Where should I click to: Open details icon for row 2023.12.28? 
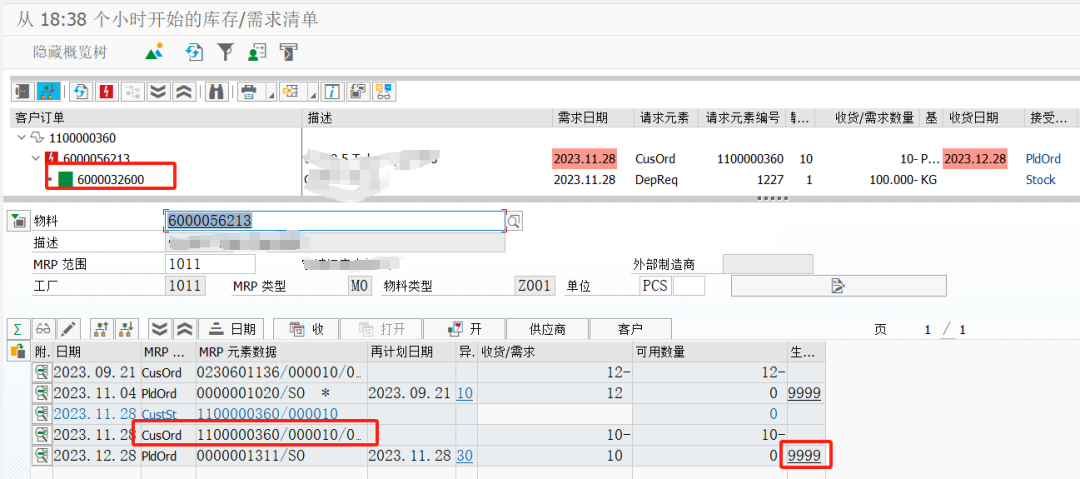(x=42, y=455)
